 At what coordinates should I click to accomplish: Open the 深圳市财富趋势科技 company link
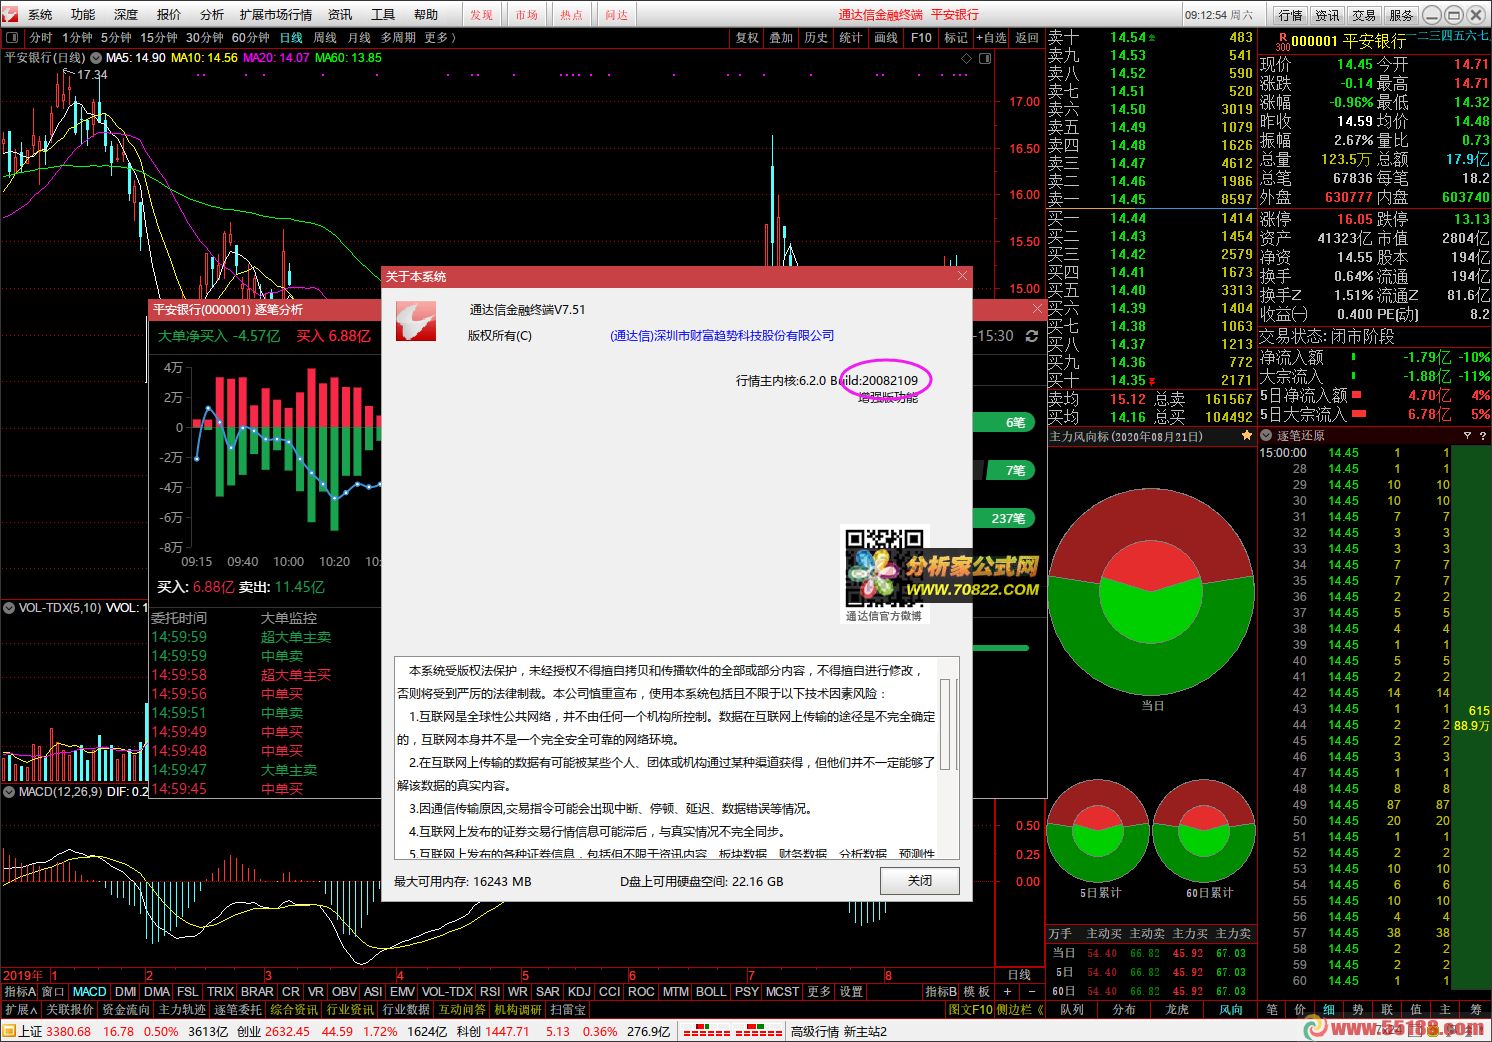[722, 336]
